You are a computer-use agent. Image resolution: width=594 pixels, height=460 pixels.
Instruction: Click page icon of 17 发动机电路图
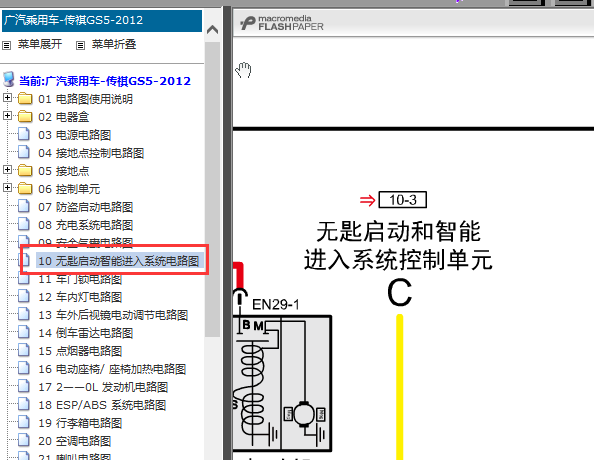pyautogui.click(x=23, y=386)
